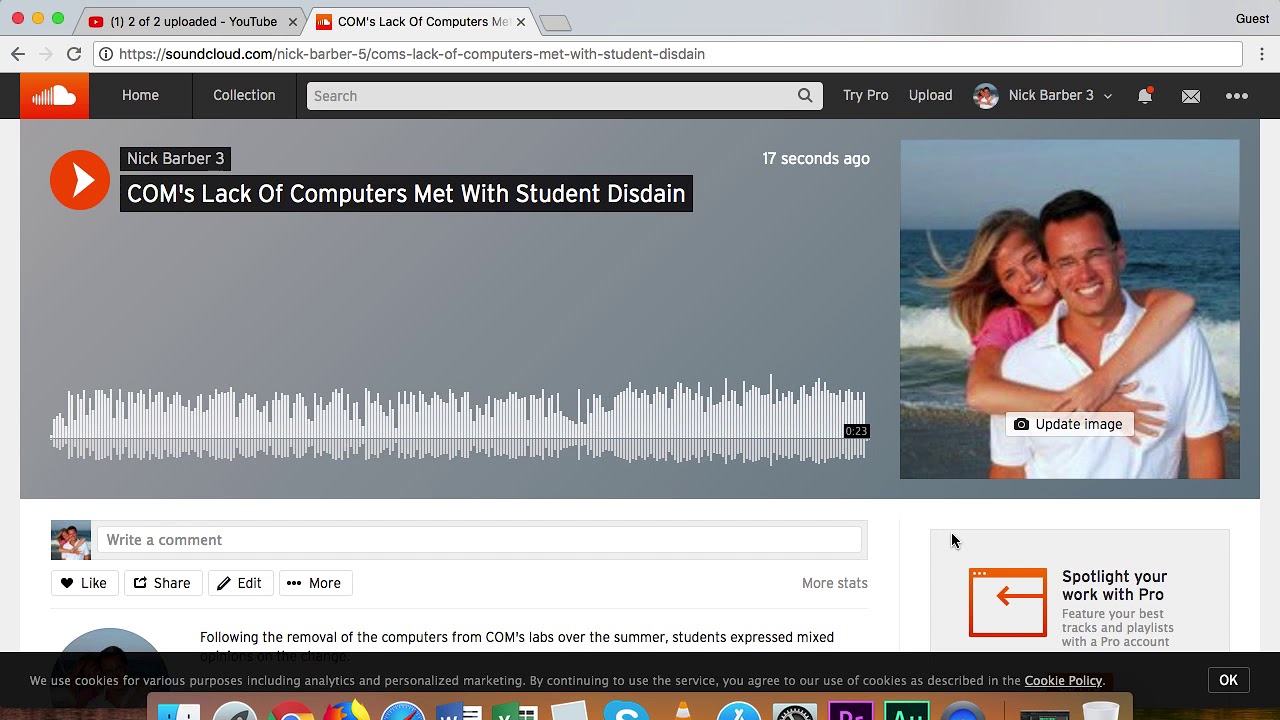Screen dimensions: 1280x720
Task: Open Skype from the dock
Action: coord(627,713)
